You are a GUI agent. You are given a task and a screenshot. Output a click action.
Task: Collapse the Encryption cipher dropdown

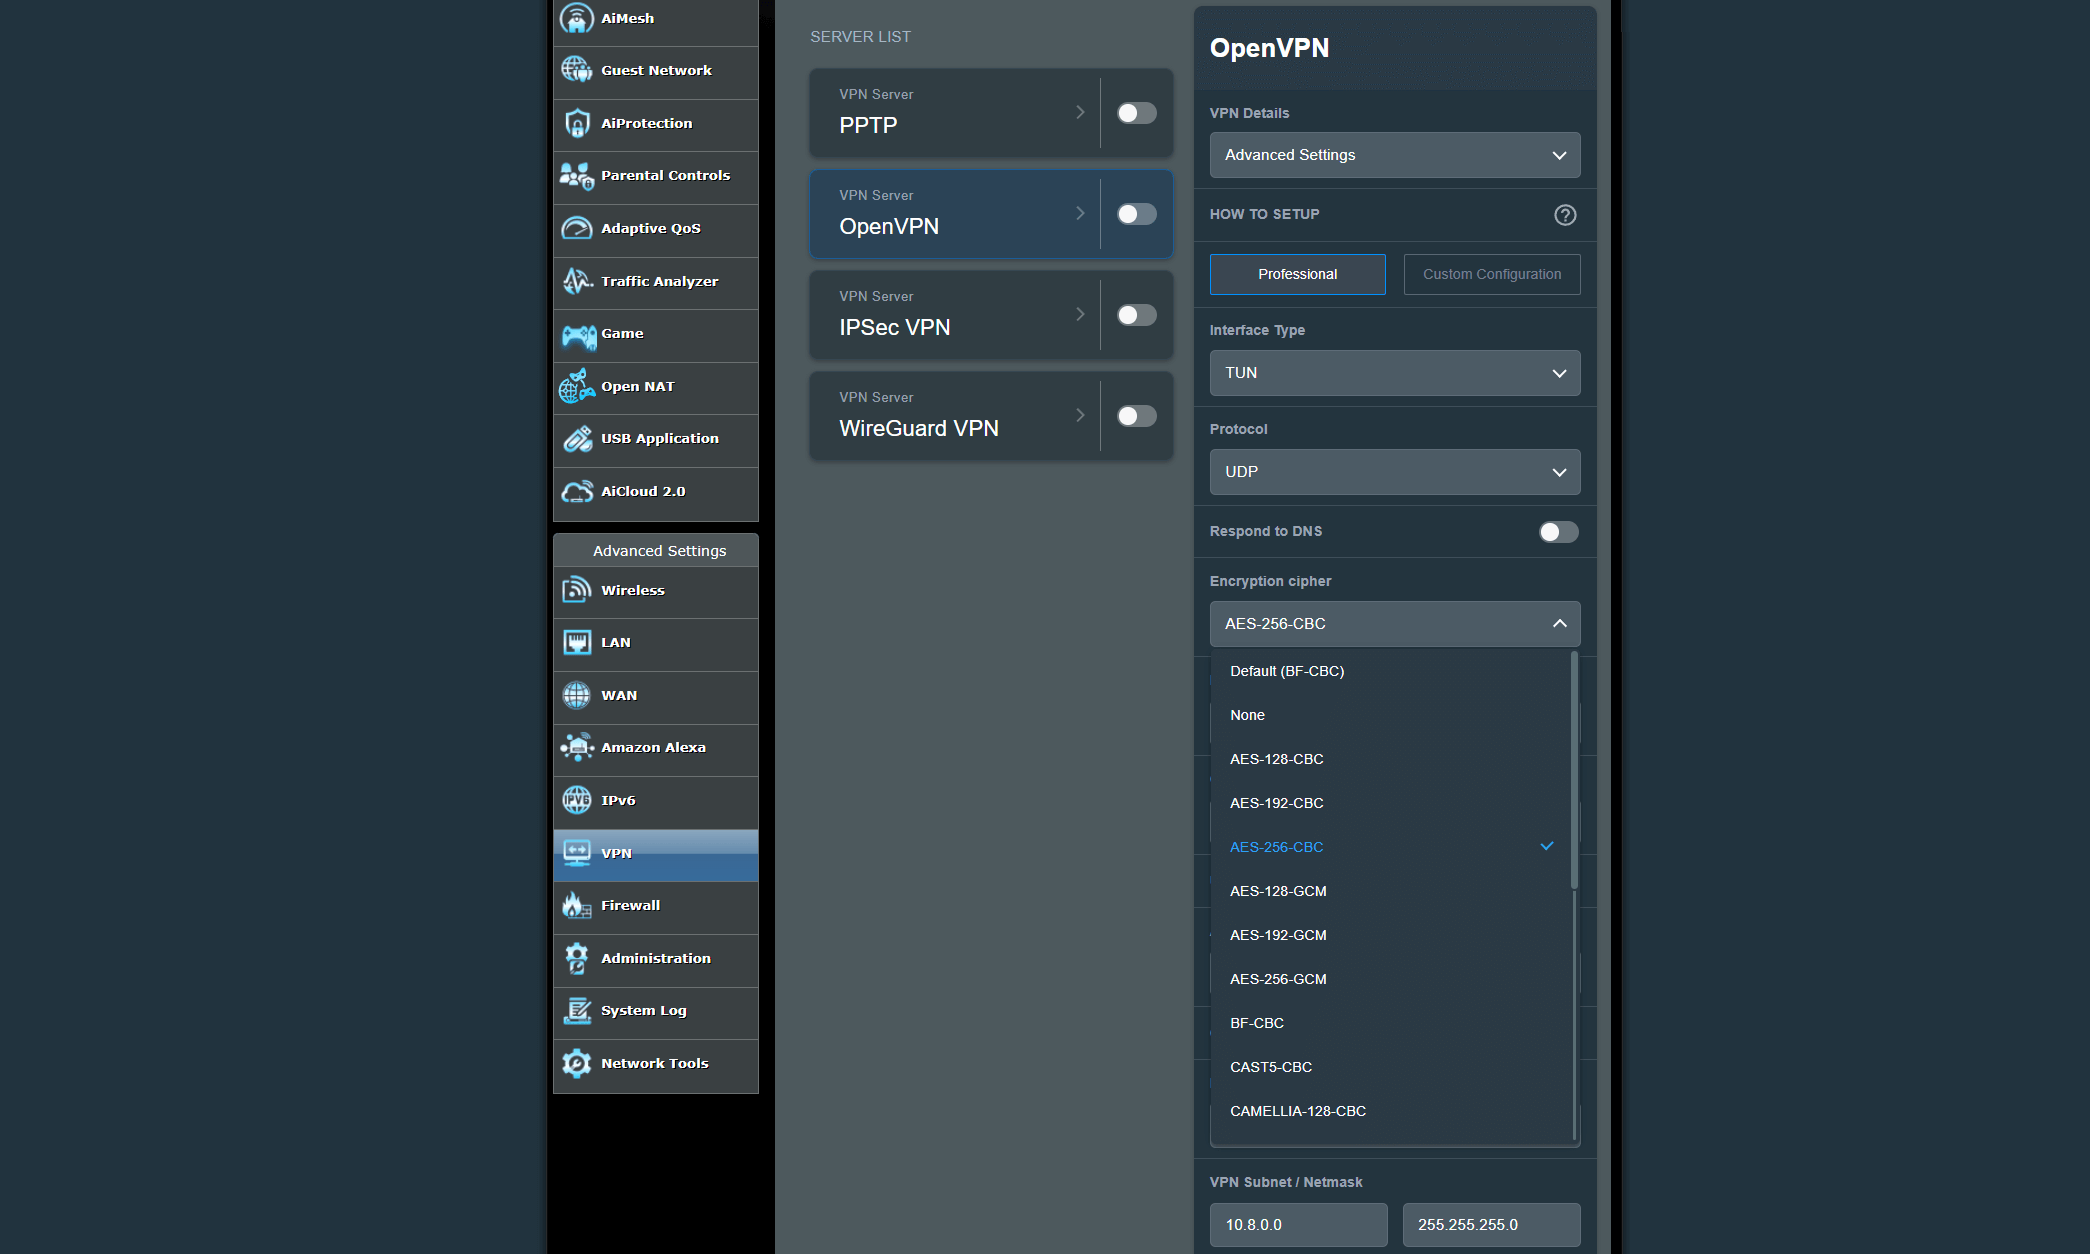(1395, 624)
